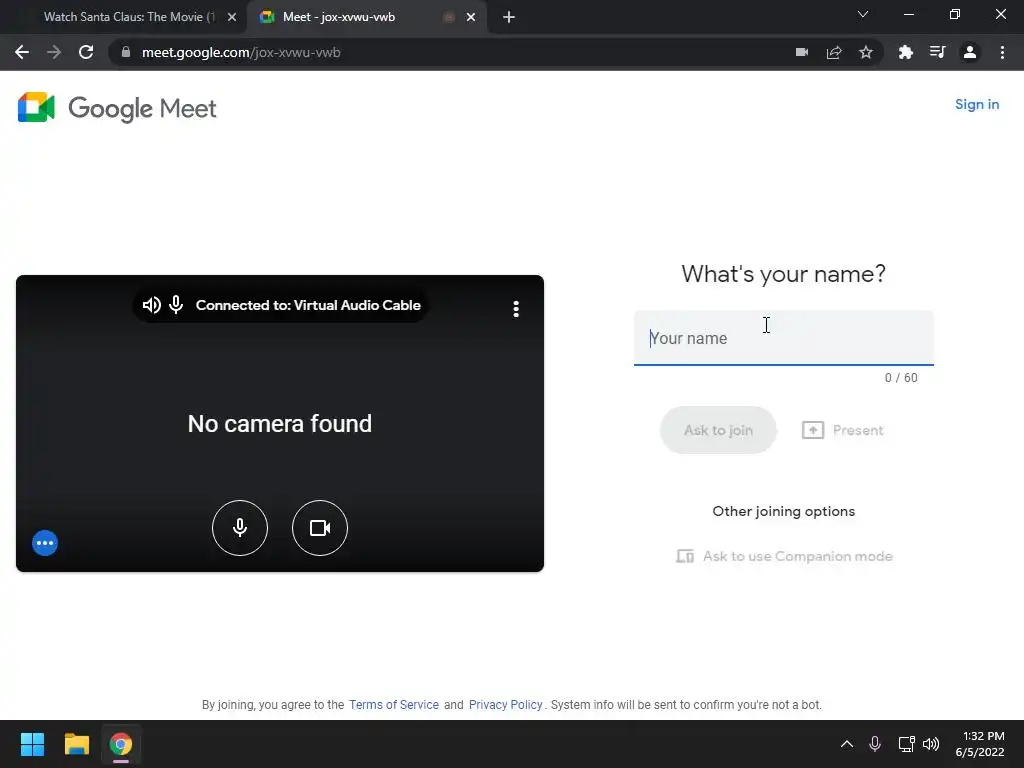Viewport: 1024px width, 768px height.
Task: Toggle the camera button in the video preview
Action: tap(319, 528)
